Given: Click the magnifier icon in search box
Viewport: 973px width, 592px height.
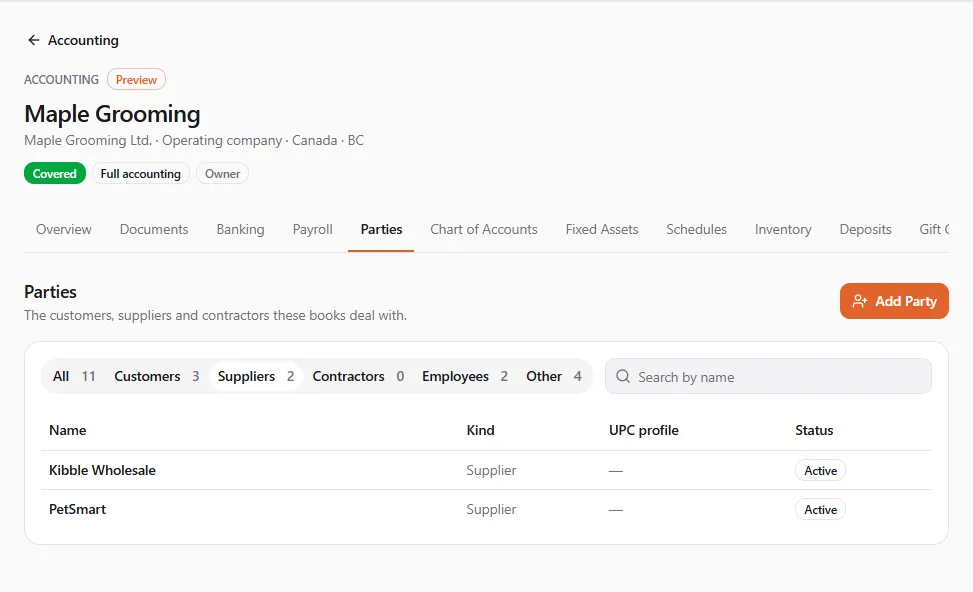Looking at the screenshot, I should click(x=623, y=377).
